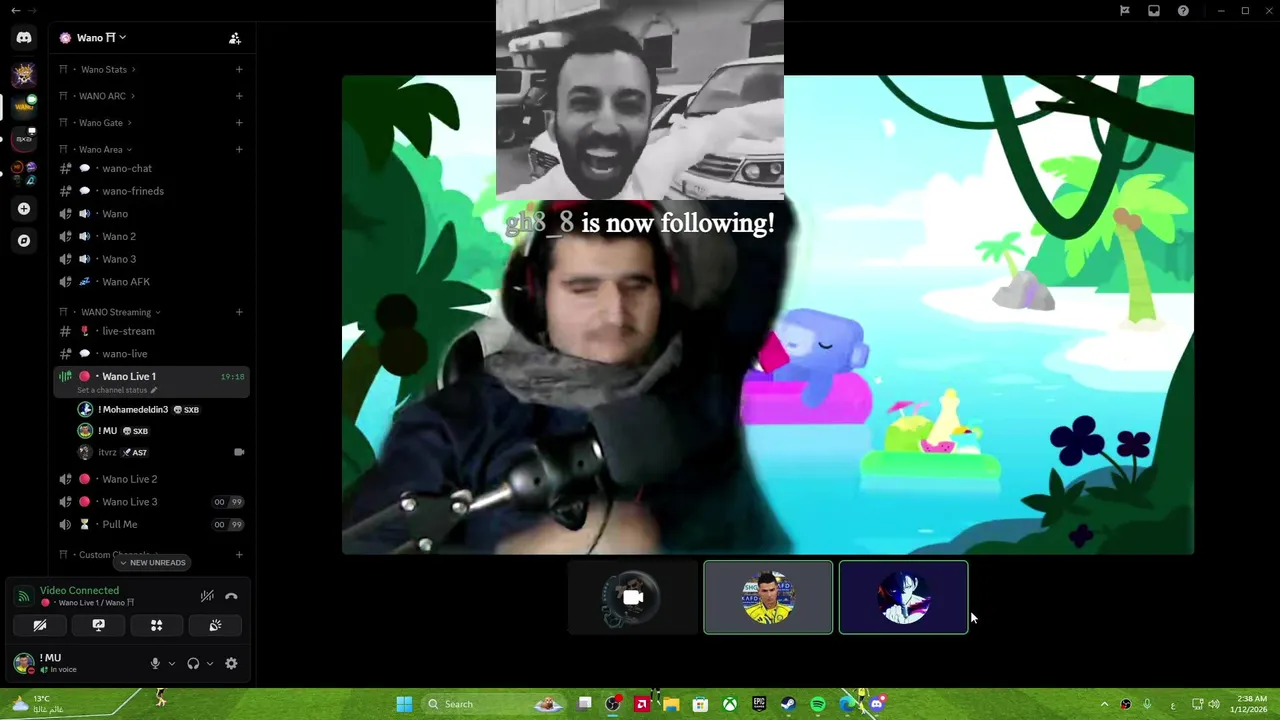Image resolution: width=1280 pixels, height=720 pixels.
Task: Select itvrz participant tile with camera icon
Action: pyautogui.click(x=632, y=597)
